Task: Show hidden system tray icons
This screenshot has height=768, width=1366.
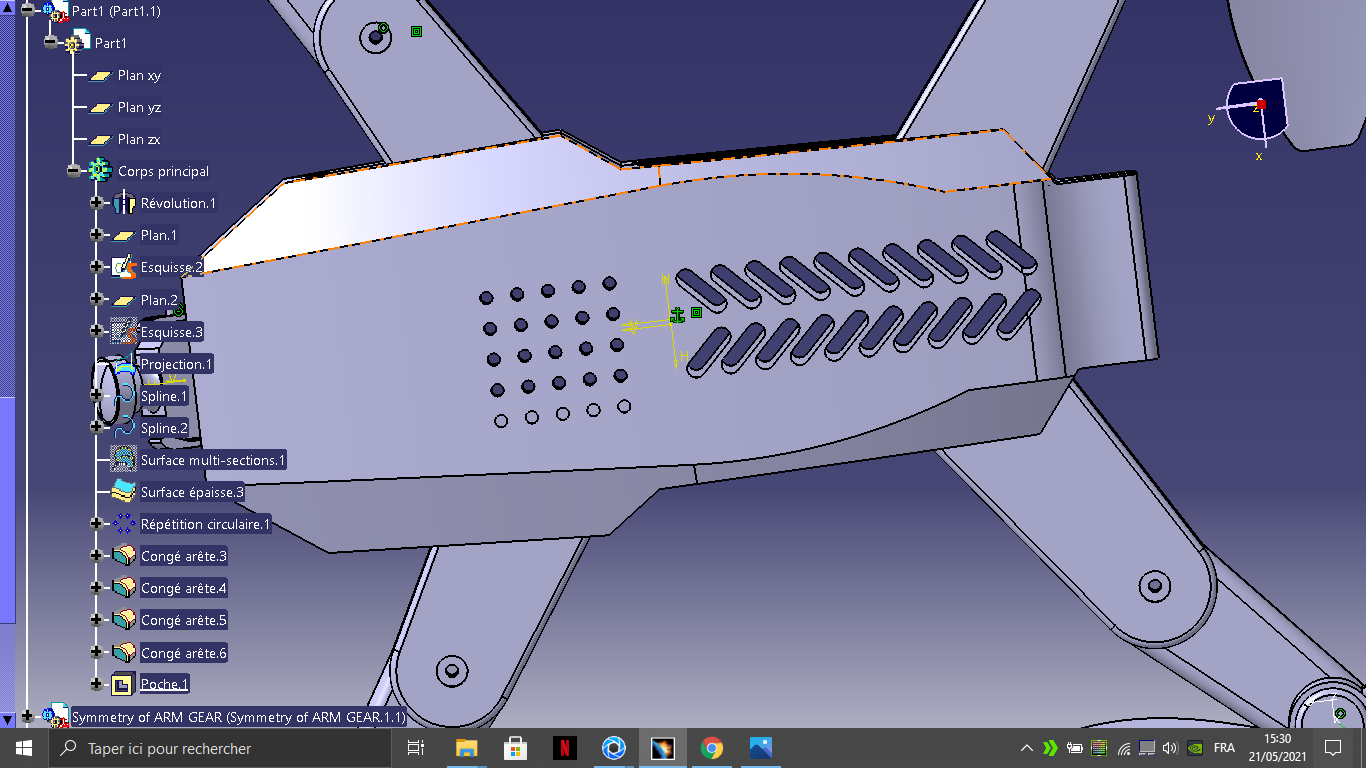Action: [1027, 748]
